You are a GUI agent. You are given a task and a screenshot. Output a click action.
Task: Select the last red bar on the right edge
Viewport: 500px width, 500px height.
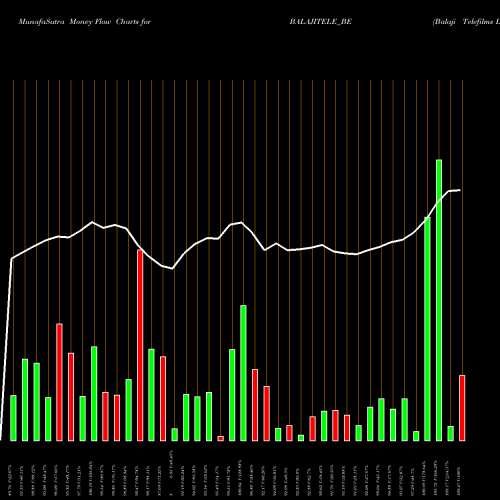click(462, 408)
